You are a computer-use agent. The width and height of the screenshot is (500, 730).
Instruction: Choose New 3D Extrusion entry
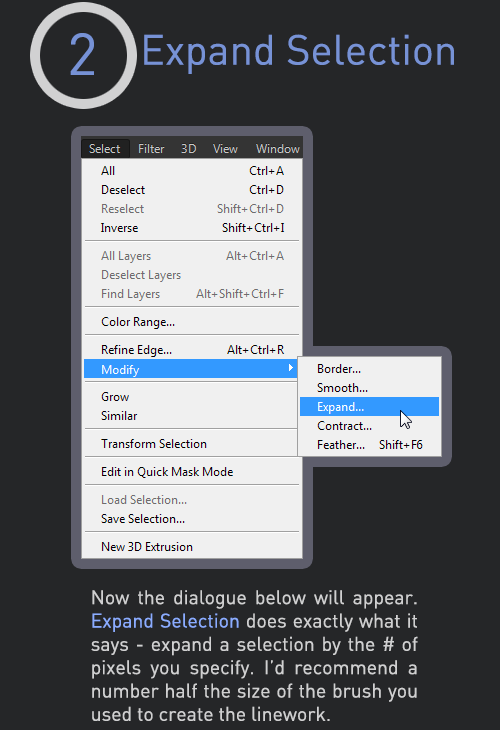(192, 547)
